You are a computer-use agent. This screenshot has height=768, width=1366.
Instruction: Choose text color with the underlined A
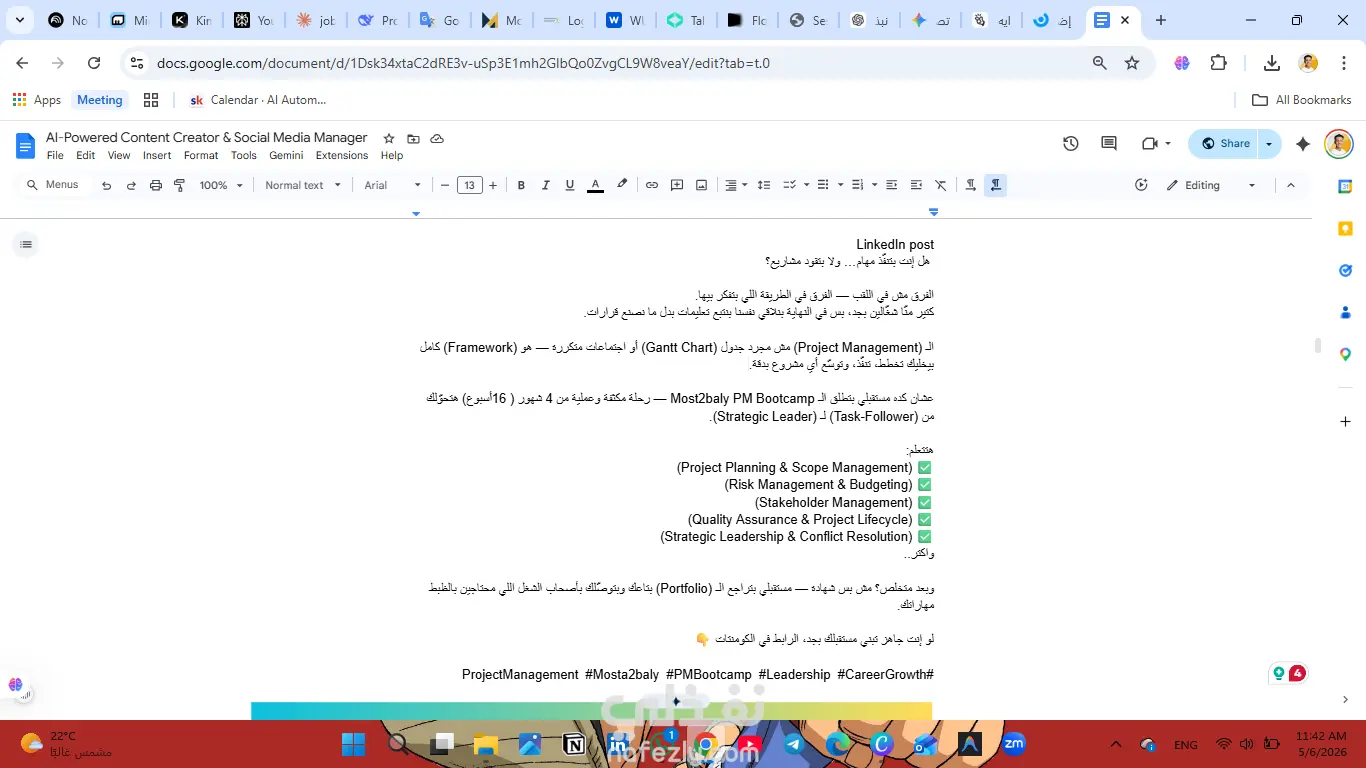(595, 185)
